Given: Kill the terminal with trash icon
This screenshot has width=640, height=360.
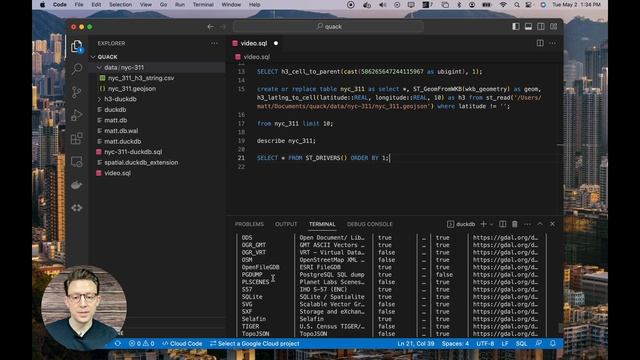Looking at the screenshot, I should (x=515, y=224).
